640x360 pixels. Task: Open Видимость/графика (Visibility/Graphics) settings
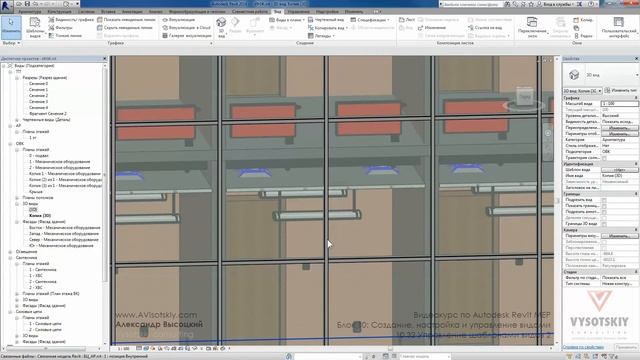(x=71, y=20)
